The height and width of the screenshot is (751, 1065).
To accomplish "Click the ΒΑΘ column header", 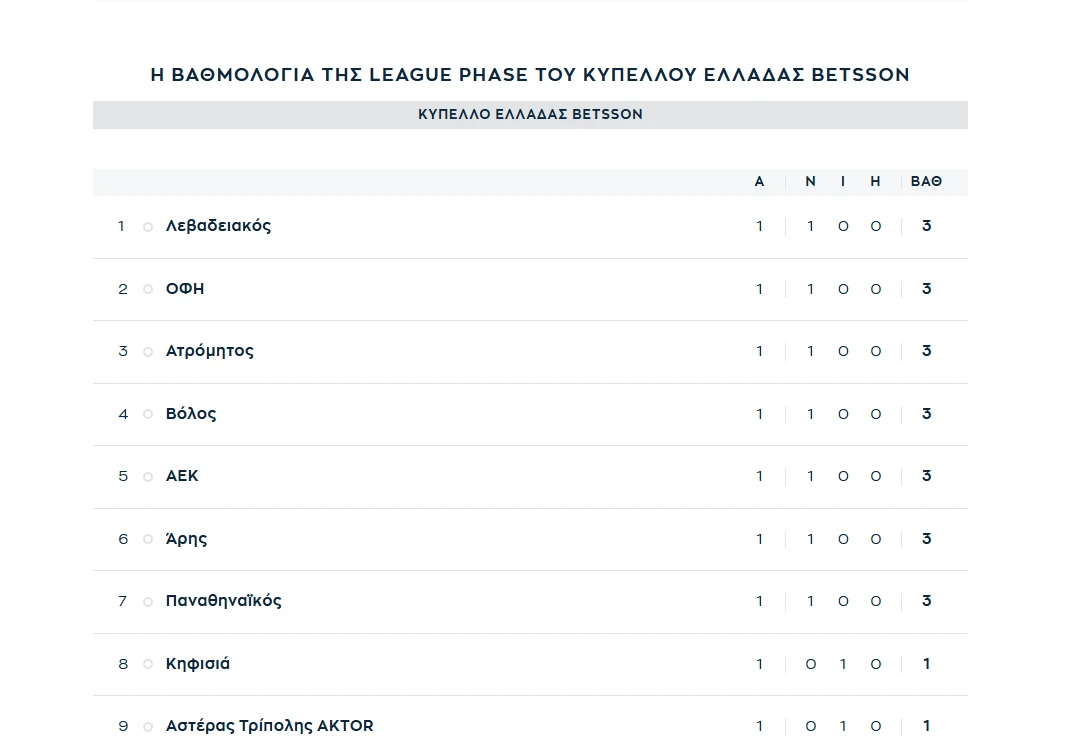I will [x=926, y=181].
